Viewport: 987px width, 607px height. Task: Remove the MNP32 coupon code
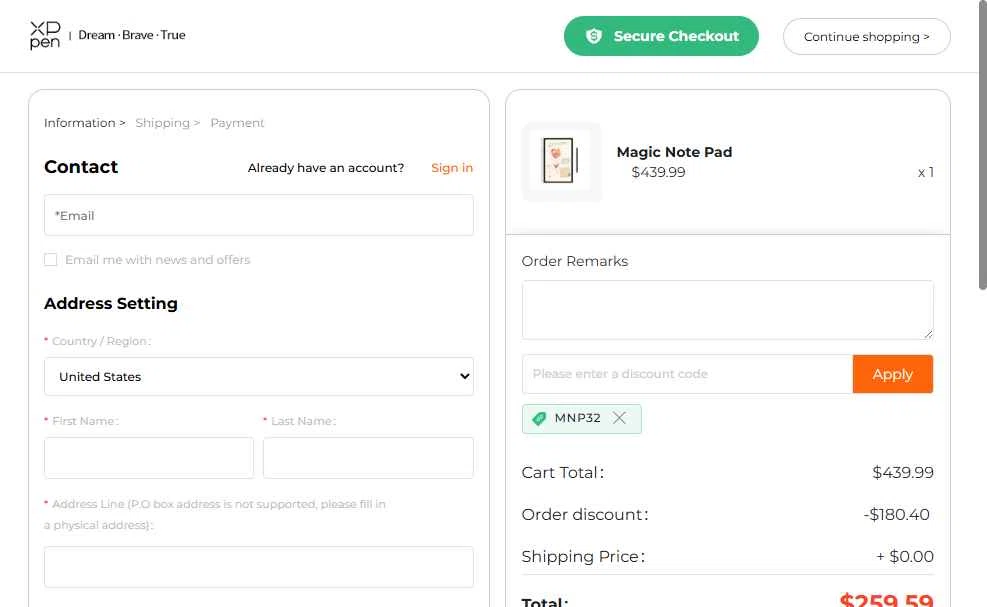(x=619, y=418)
